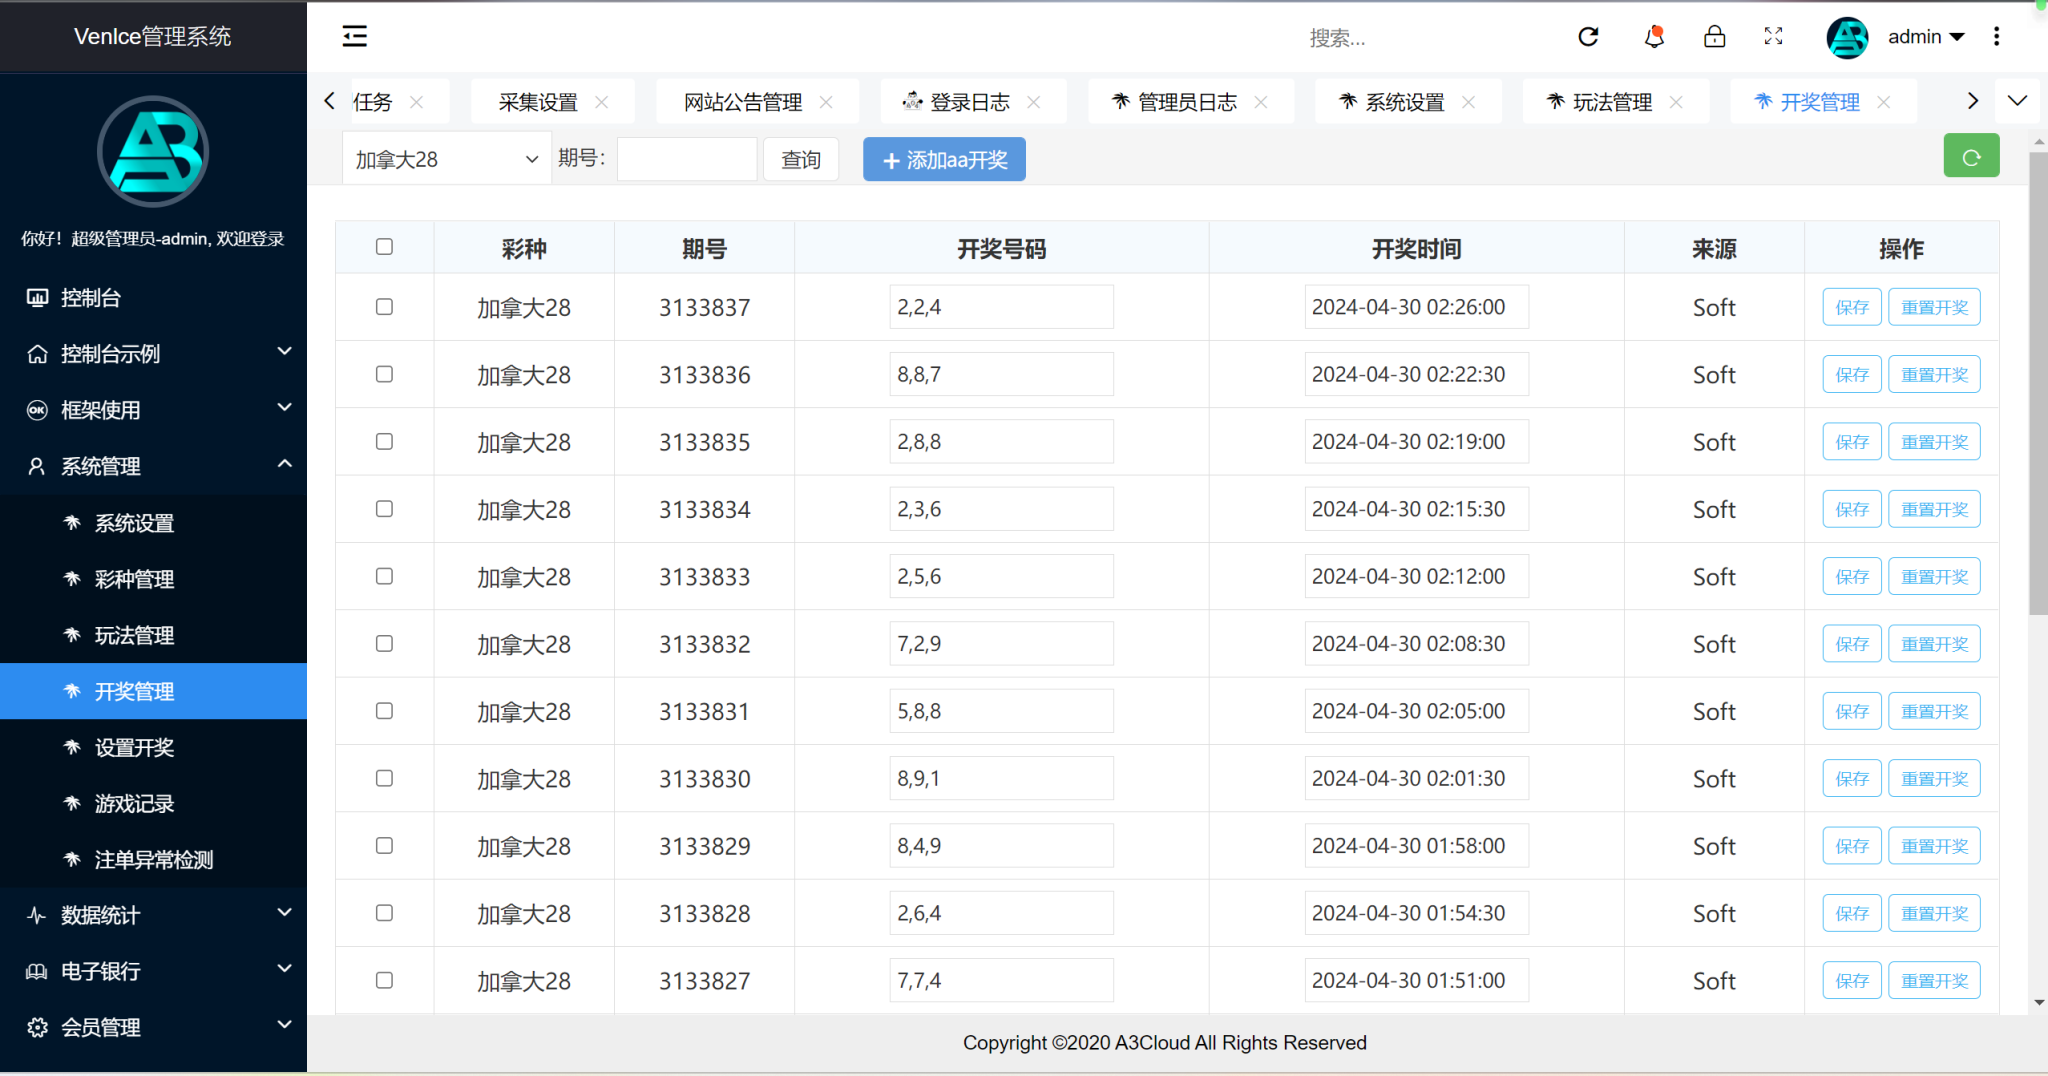Close the 玩法管理 tab
The height and width of the screenshot is (1076, 2048).
pyautogui.click(x=1676, y=102)
